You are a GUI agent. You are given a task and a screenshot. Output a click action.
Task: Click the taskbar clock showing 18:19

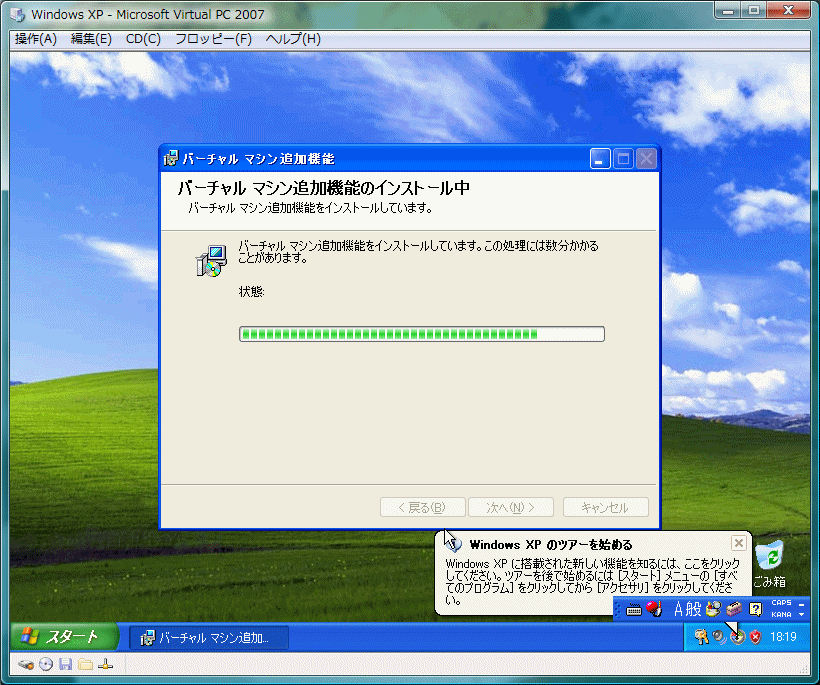[x=783, y=637]
